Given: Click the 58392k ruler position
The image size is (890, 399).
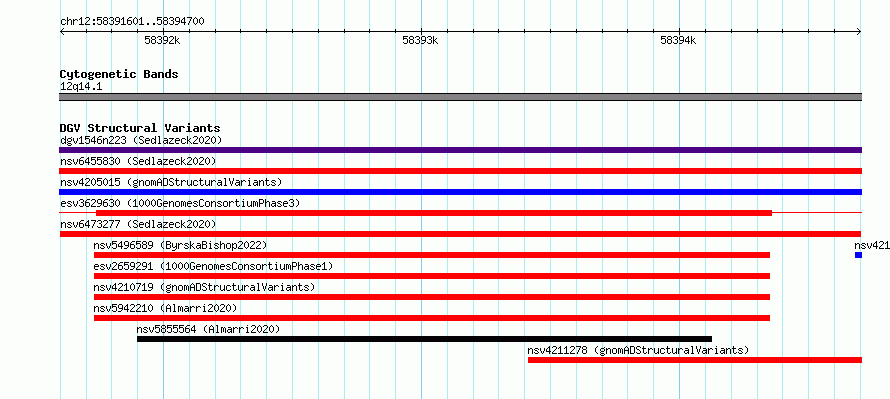Looking at the screenshot, I should pos(162,40).
